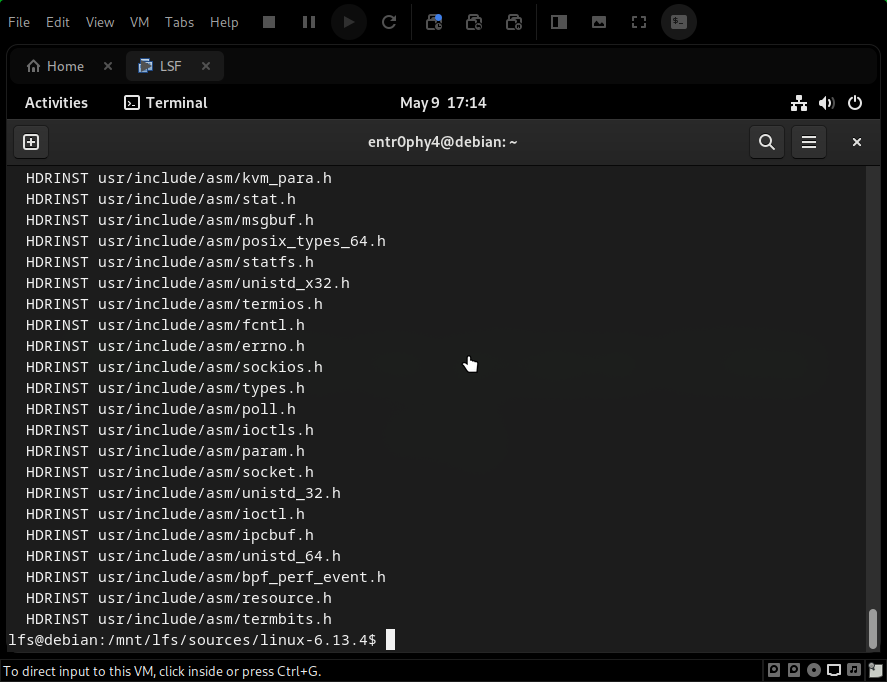Image resolution: width=887 pixels, height=682 pixels.
Task: Power off the virtual machine
Action: 268,21
